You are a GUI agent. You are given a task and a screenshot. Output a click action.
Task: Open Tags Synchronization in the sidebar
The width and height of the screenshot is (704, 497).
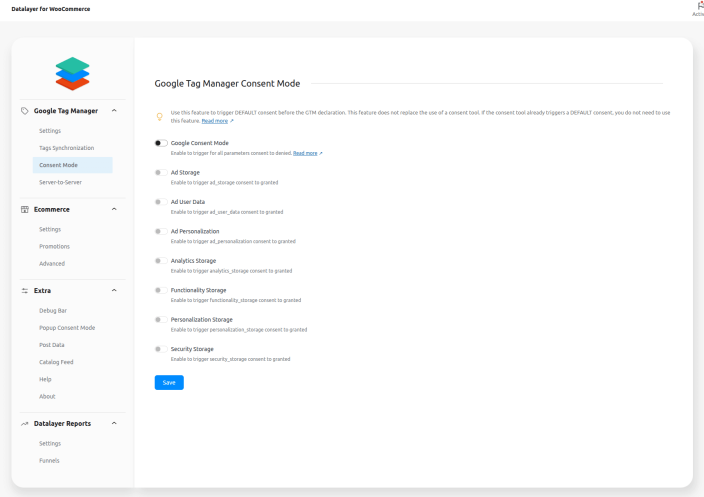66,148
